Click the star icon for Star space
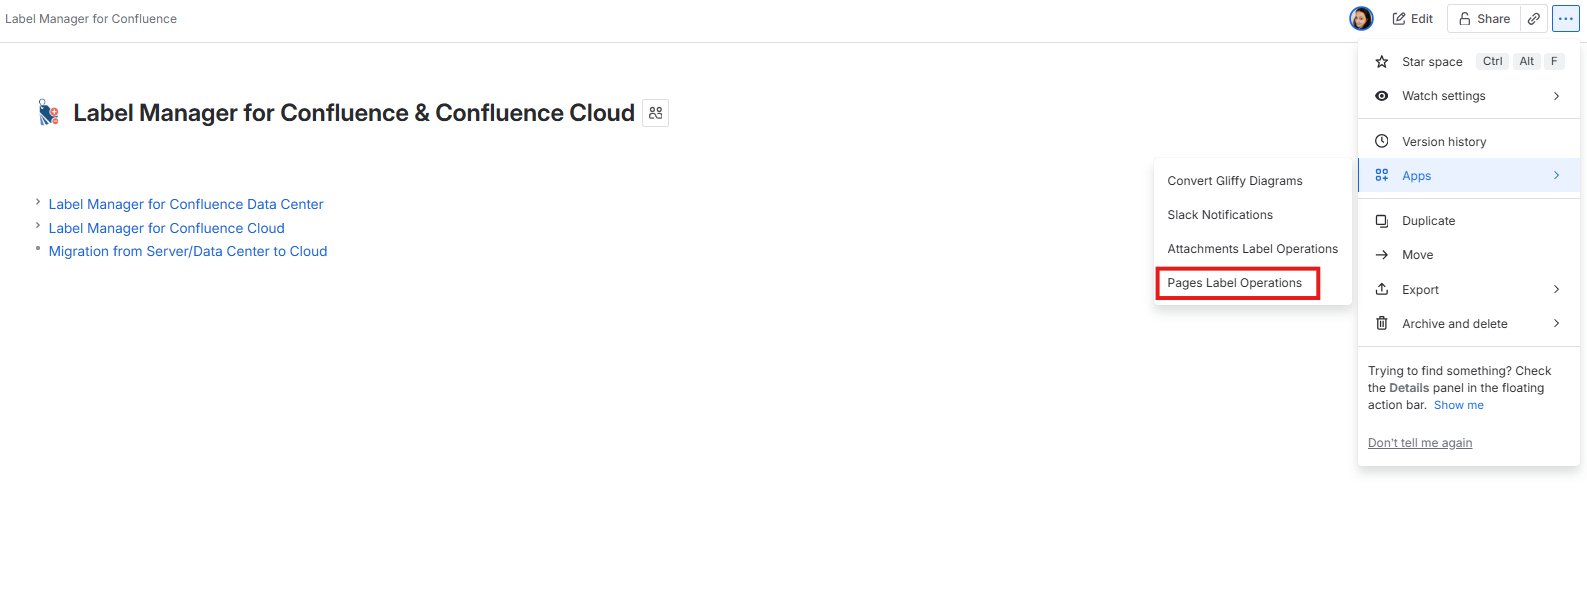Viewport: 1587px width, 596px height. click(x=1381, y=62)
